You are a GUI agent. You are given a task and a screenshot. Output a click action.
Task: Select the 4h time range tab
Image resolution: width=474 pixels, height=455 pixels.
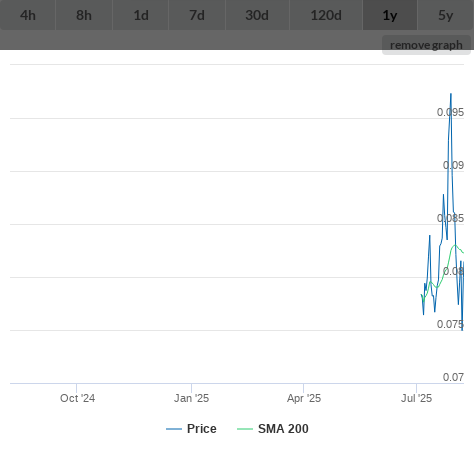click(28, 15)
